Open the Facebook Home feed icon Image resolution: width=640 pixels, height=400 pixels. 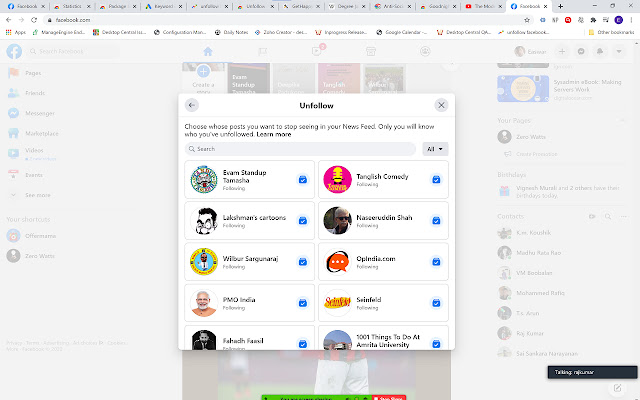point(208,51)
